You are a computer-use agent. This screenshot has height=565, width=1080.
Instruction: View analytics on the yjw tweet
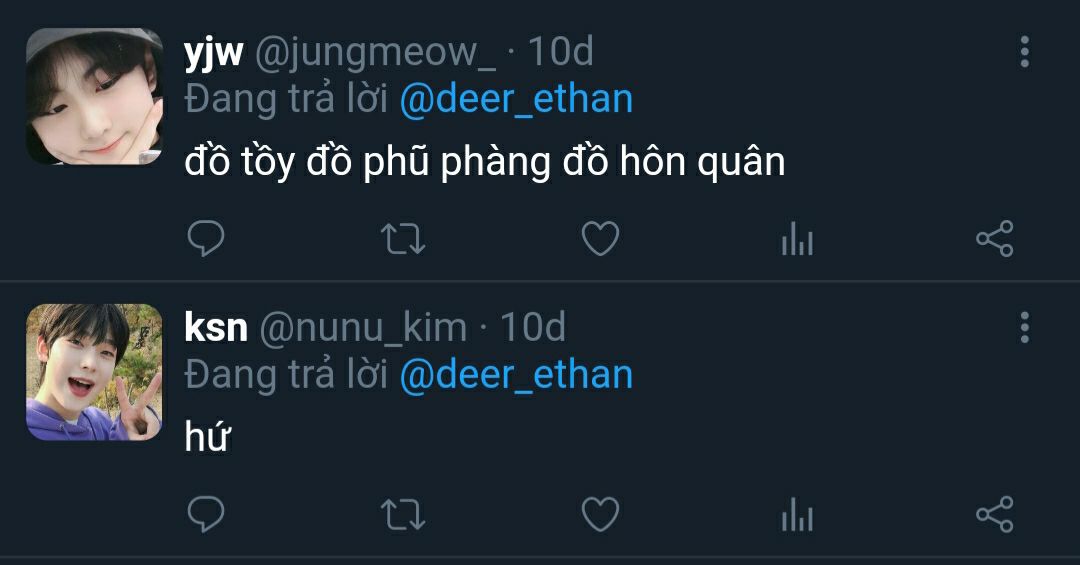point(798,239)
